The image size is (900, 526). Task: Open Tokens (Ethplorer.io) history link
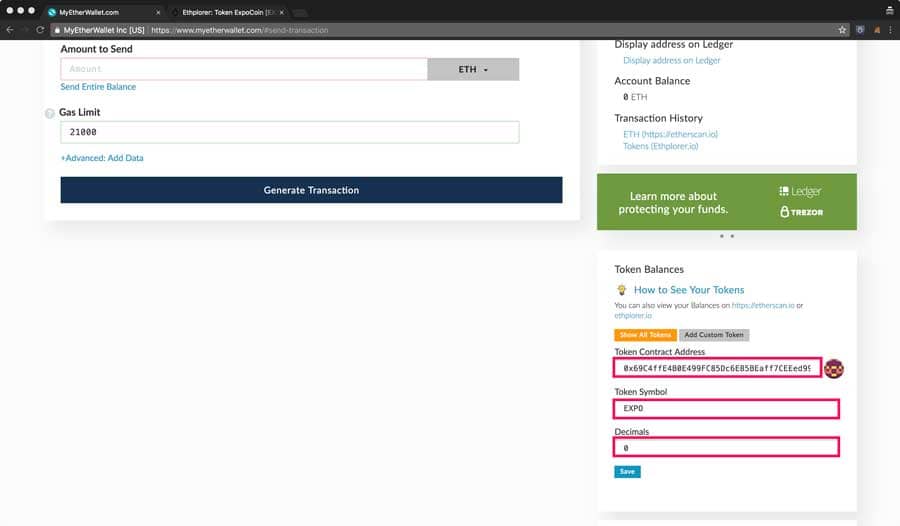coord(661,146)
